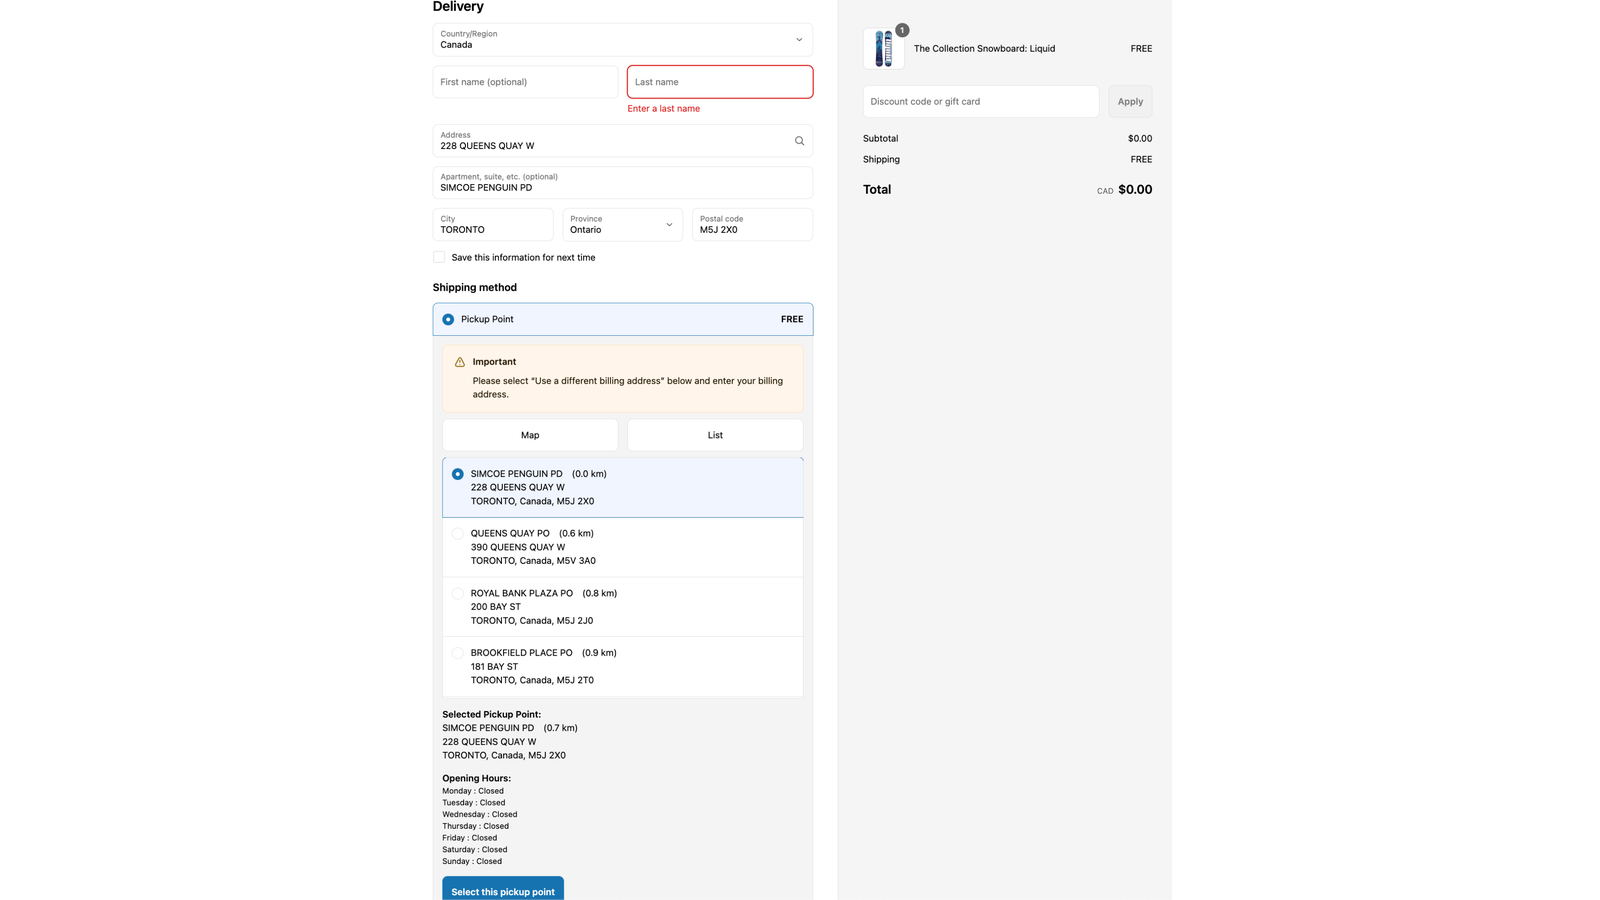Tick Save this information for next time
Viewport: 1600px width, 900px height.
tap(439, 257)
